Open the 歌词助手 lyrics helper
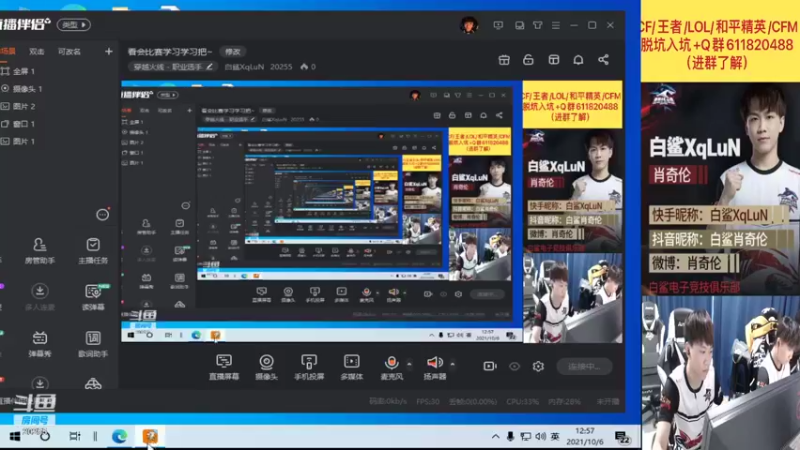 (93, 343)
